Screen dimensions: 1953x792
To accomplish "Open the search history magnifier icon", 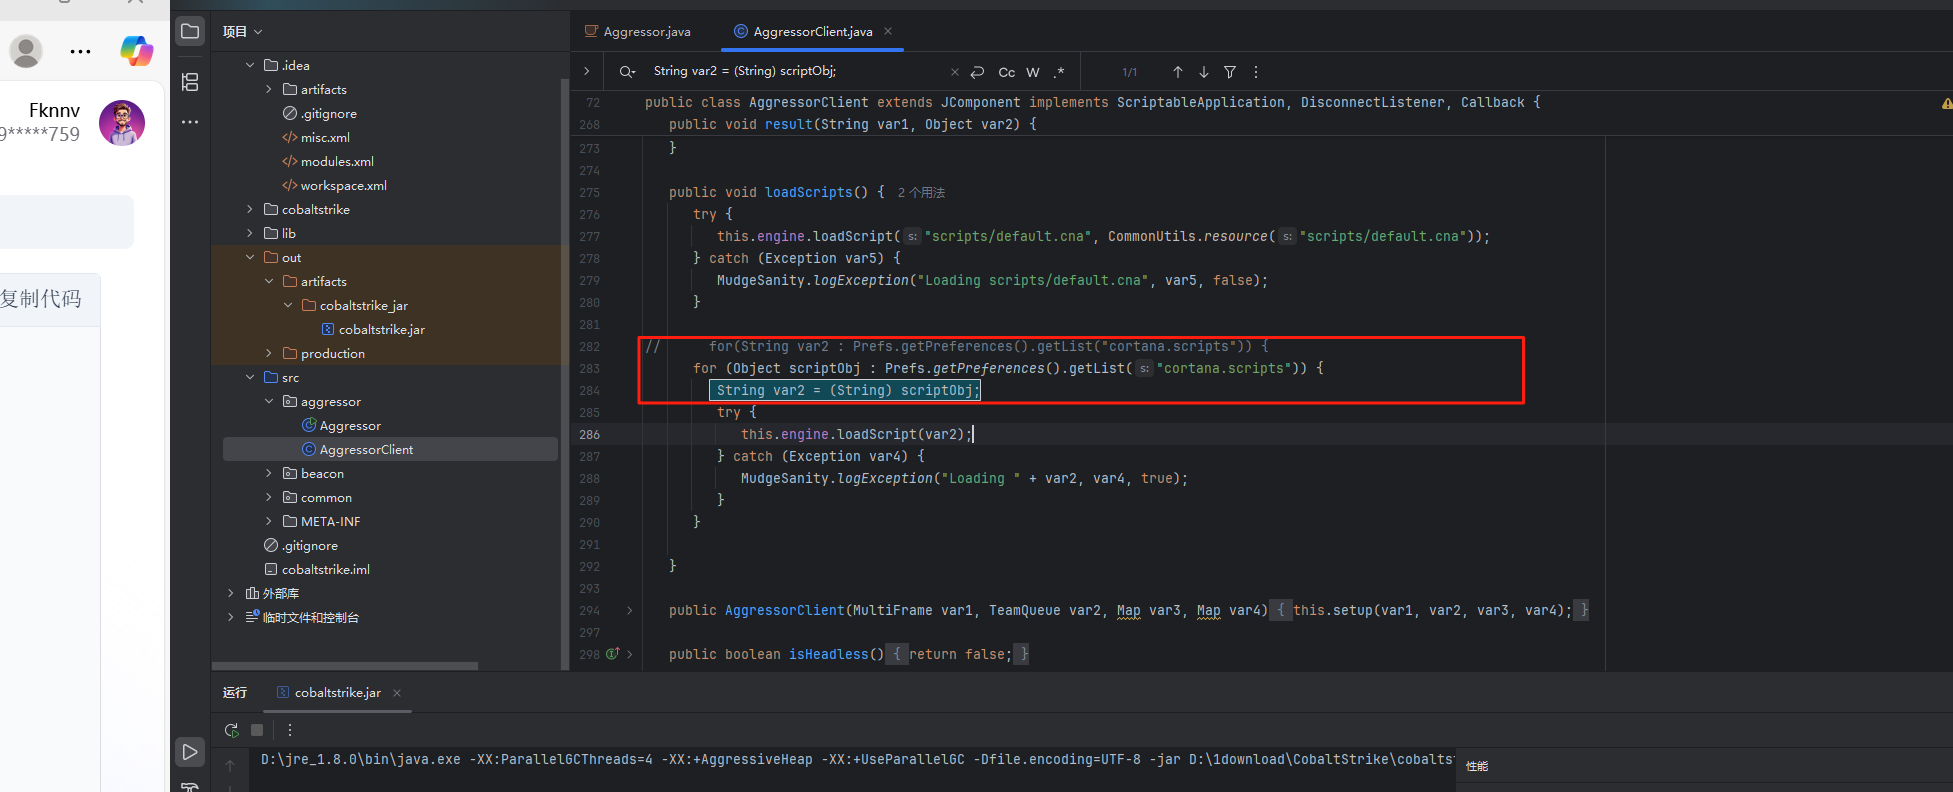I will point(627,72).
